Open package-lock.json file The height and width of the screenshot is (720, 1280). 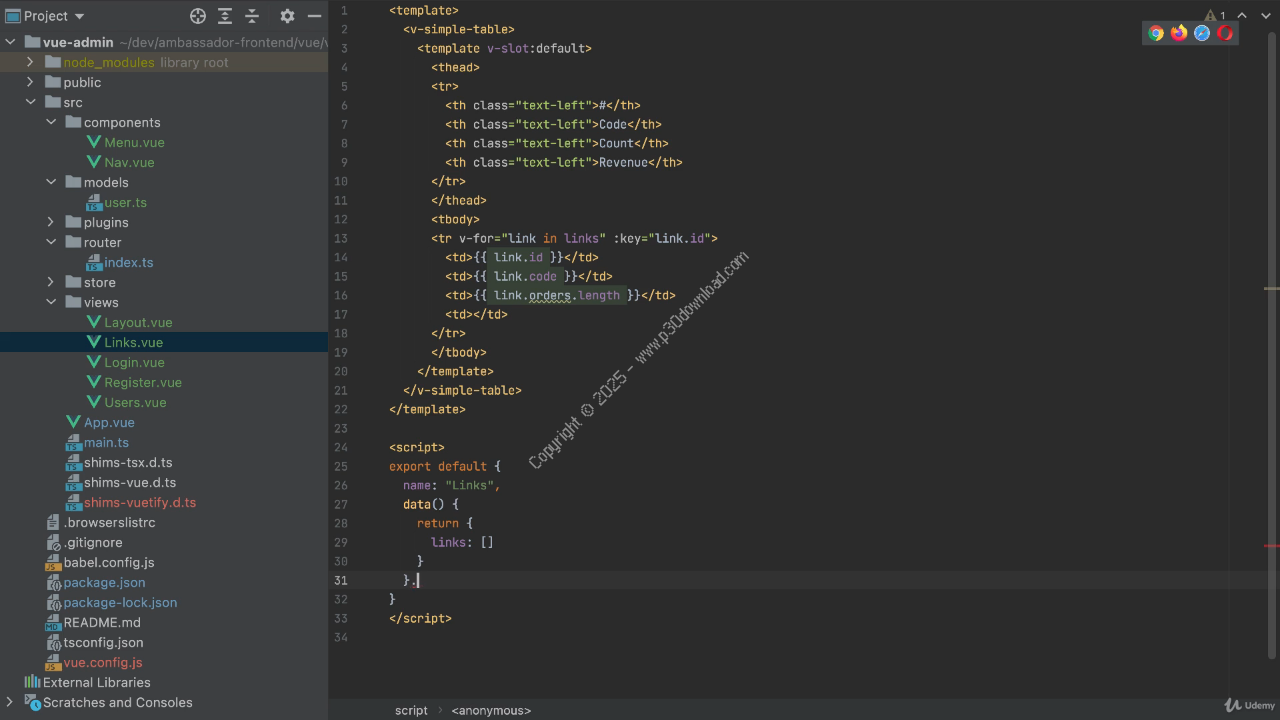point(120,602)
